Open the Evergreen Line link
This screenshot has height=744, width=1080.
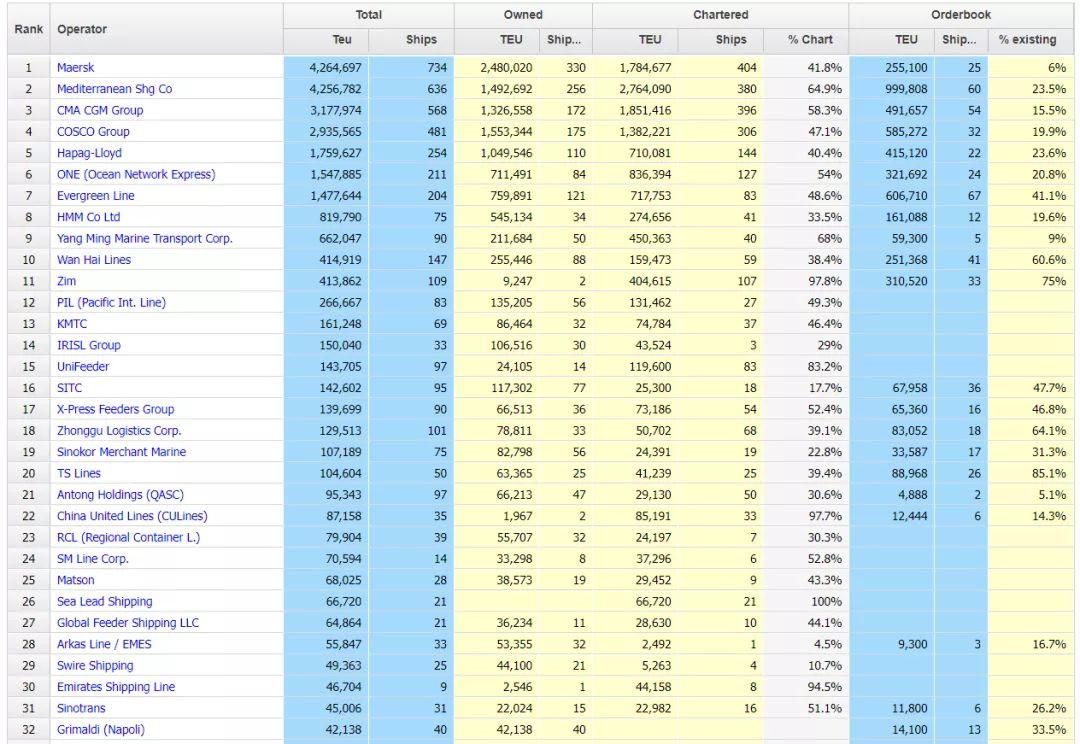click(x=95, y=196)
